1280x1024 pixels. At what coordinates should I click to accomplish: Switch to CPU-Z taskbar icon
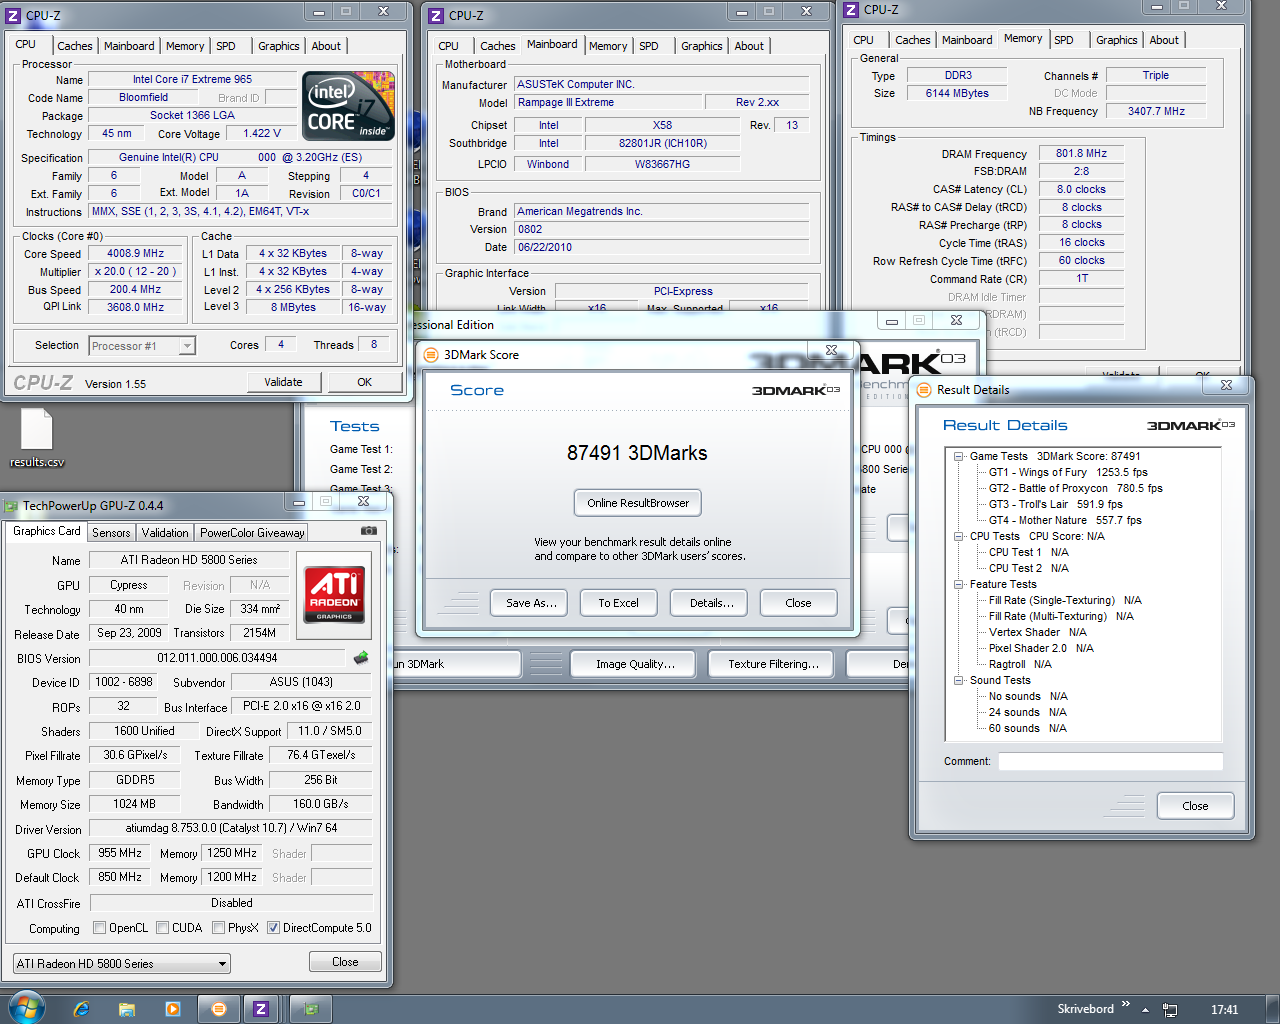click(x=261, y=1009)
